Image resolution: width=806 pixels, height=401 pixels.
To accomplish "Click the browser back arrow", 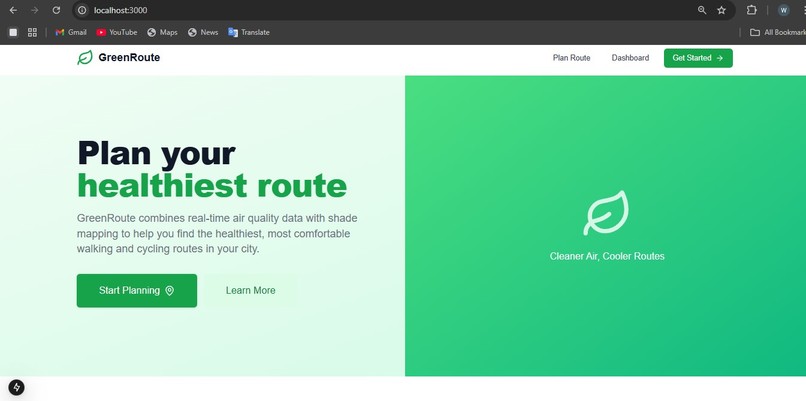I will click(13, 10).
